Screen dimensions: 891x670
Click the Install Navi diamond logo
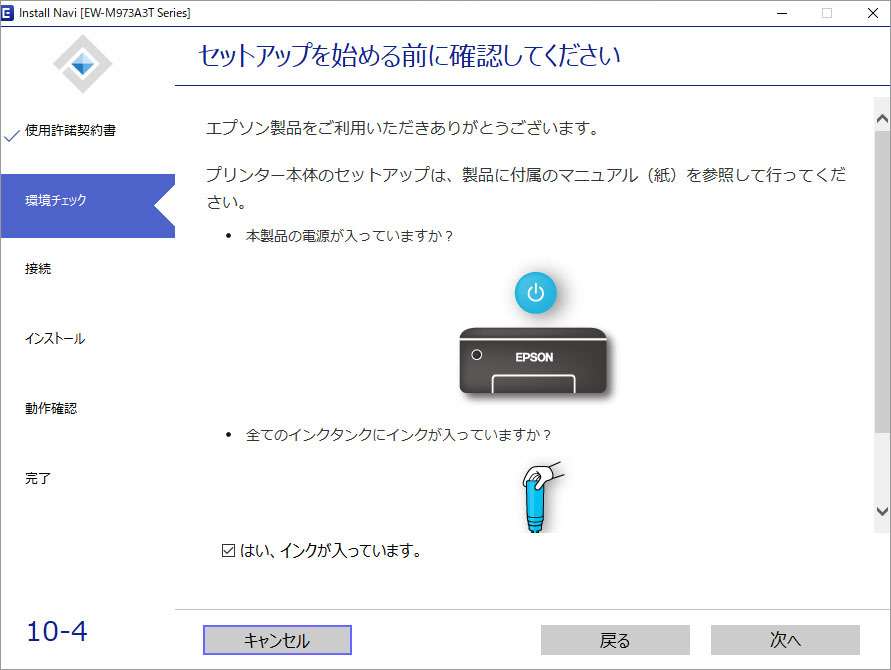point(83,64)
